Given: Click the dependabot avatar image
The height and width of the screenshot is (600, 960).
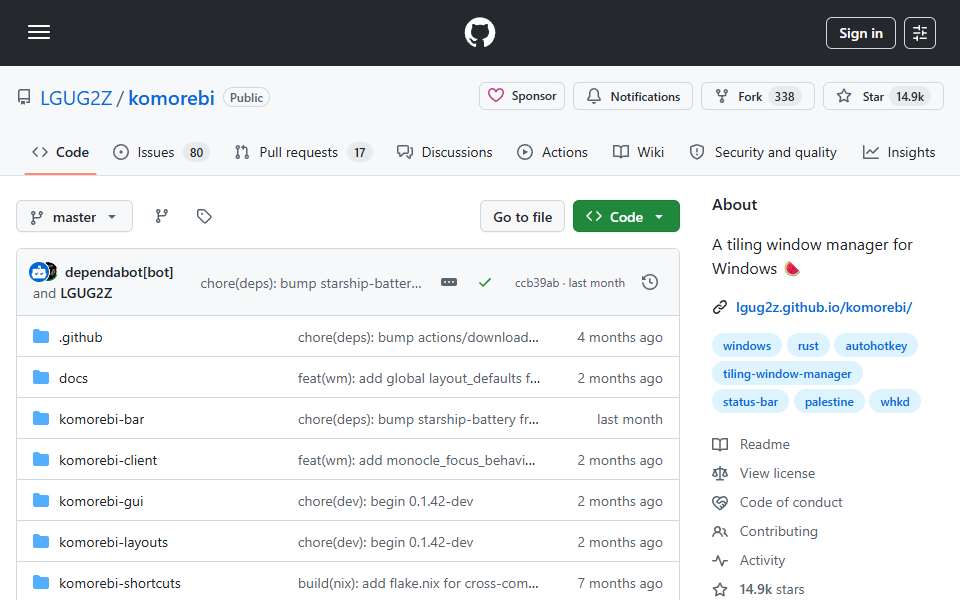Looking at the screenshot, I should point(39,272).
